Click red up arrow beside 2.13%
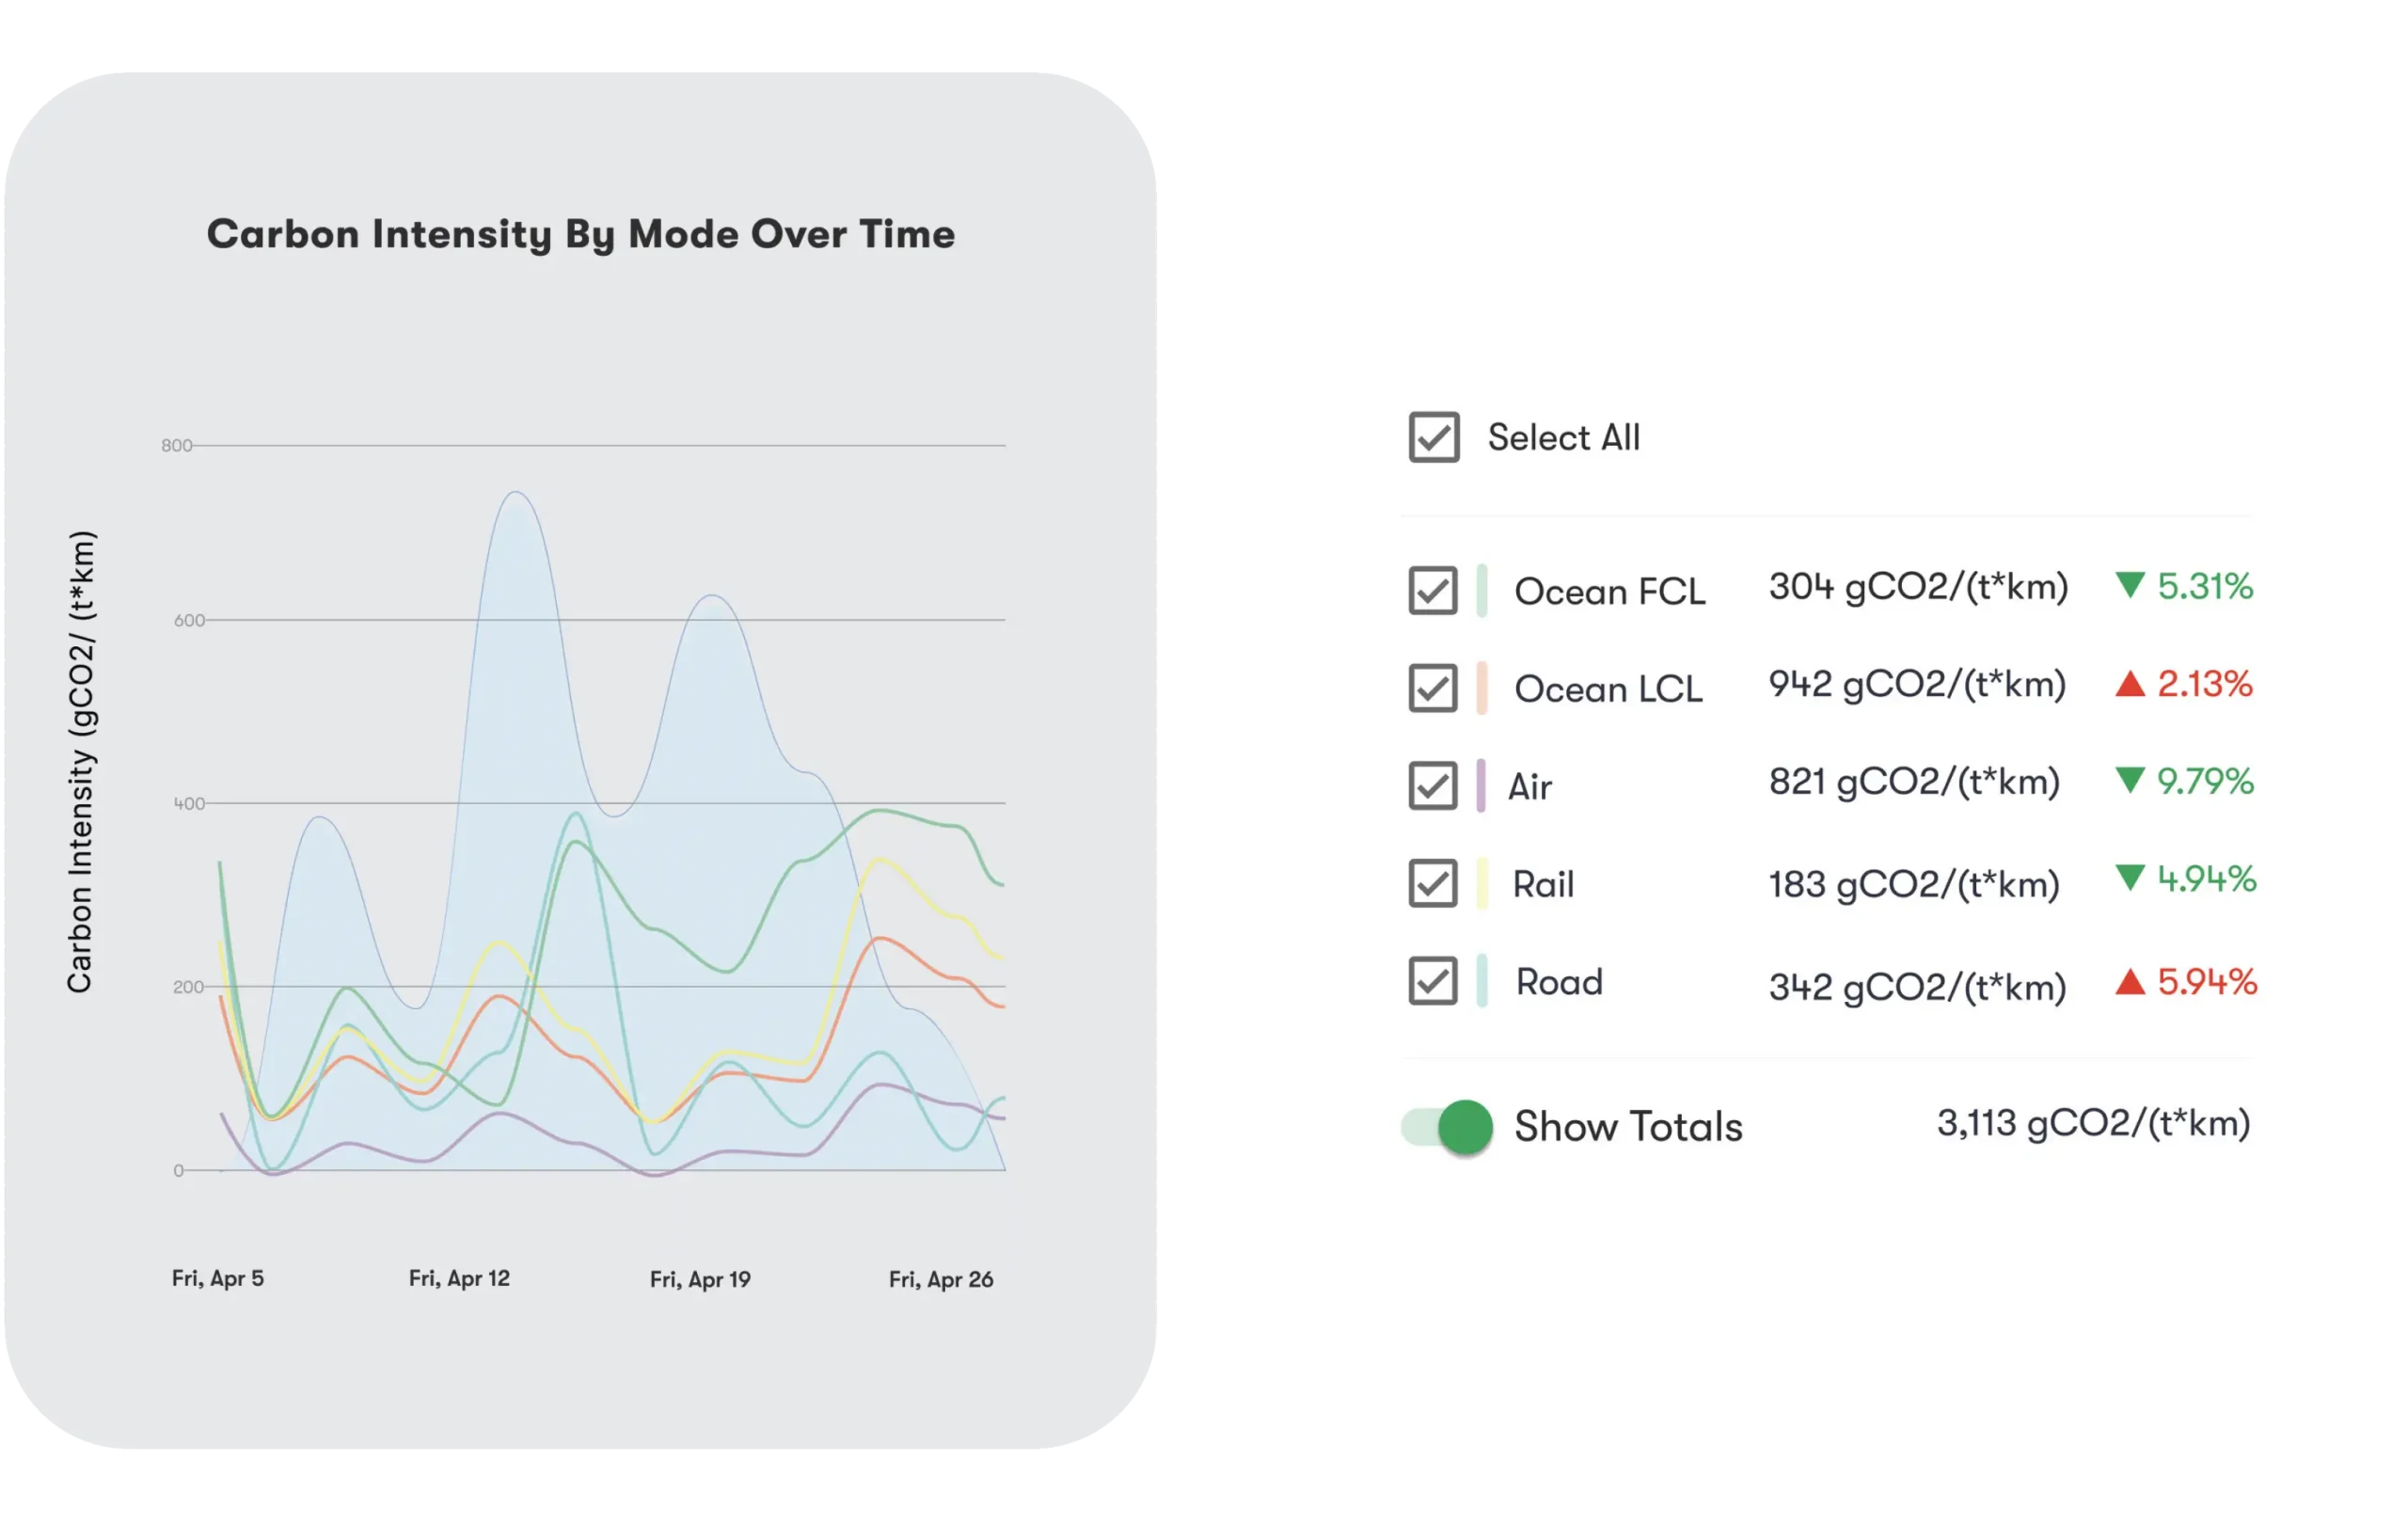 pyautogui.click(x=2130, y=685)
